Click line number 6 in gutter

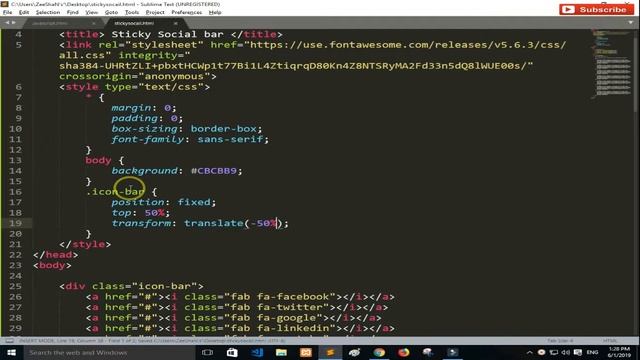(19, 87)
